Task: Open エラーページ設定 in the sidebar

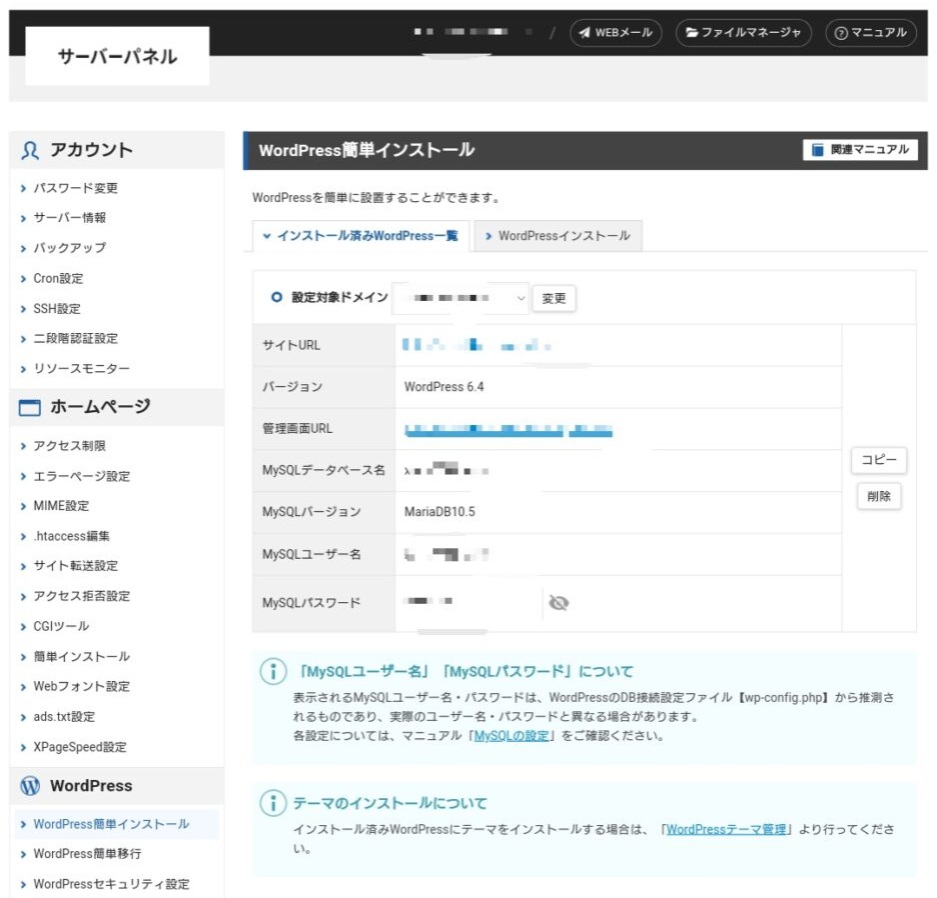Action: (x=81, y=476)
